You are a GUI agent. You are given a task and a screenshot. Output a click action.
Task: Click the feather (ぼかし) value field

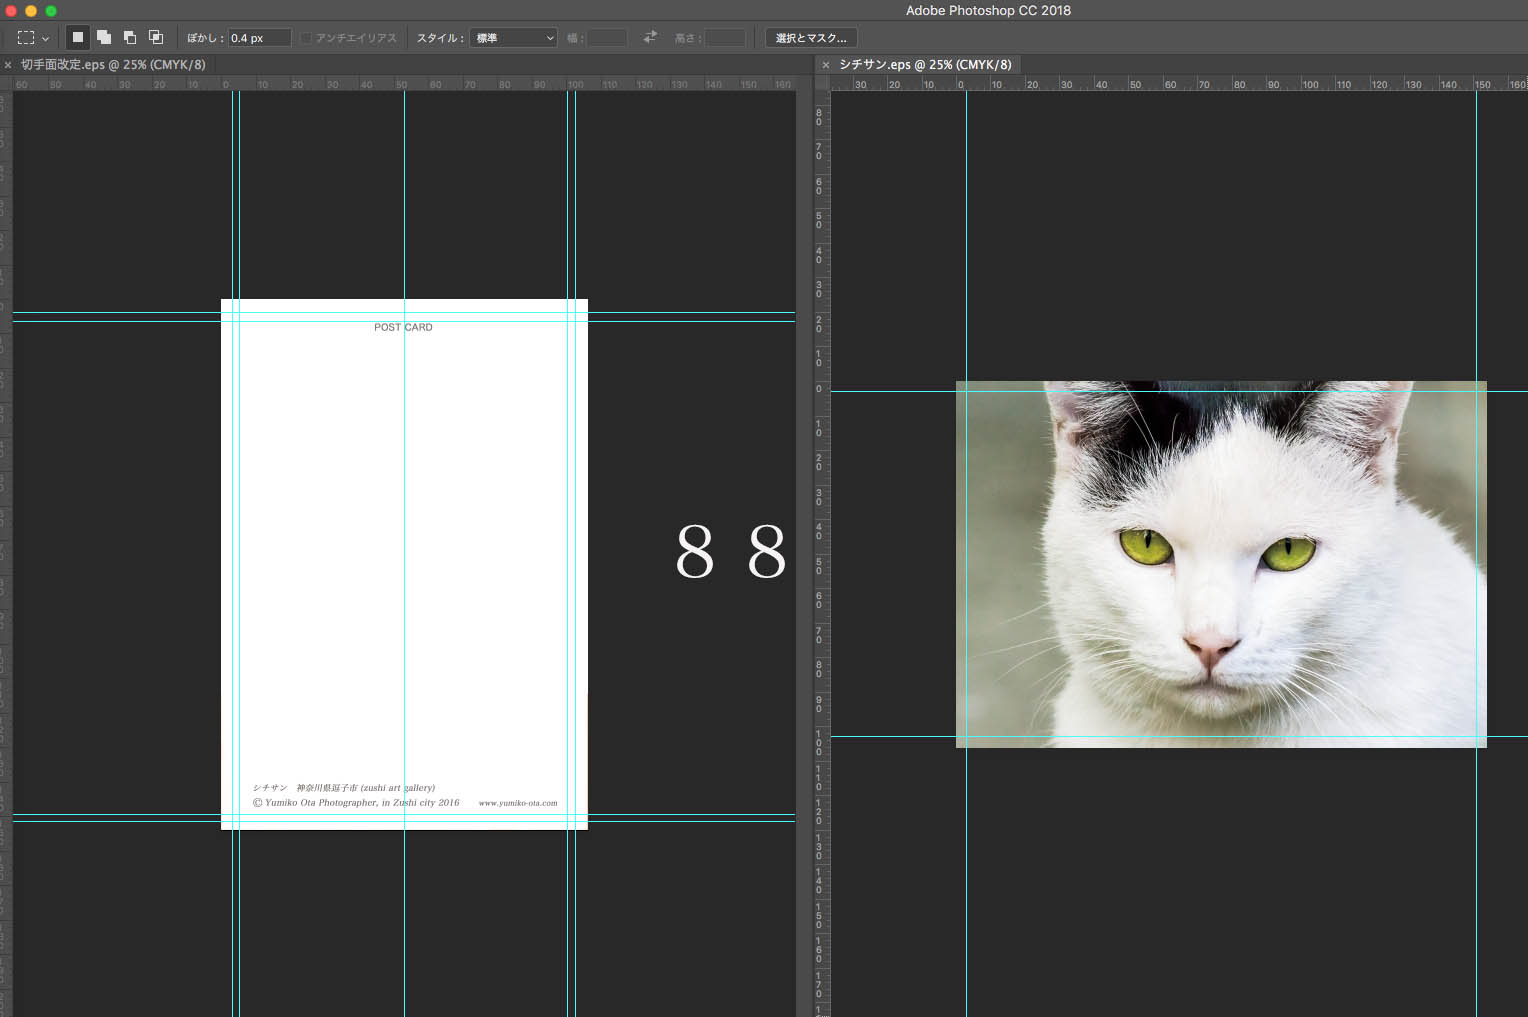(260, 38)
